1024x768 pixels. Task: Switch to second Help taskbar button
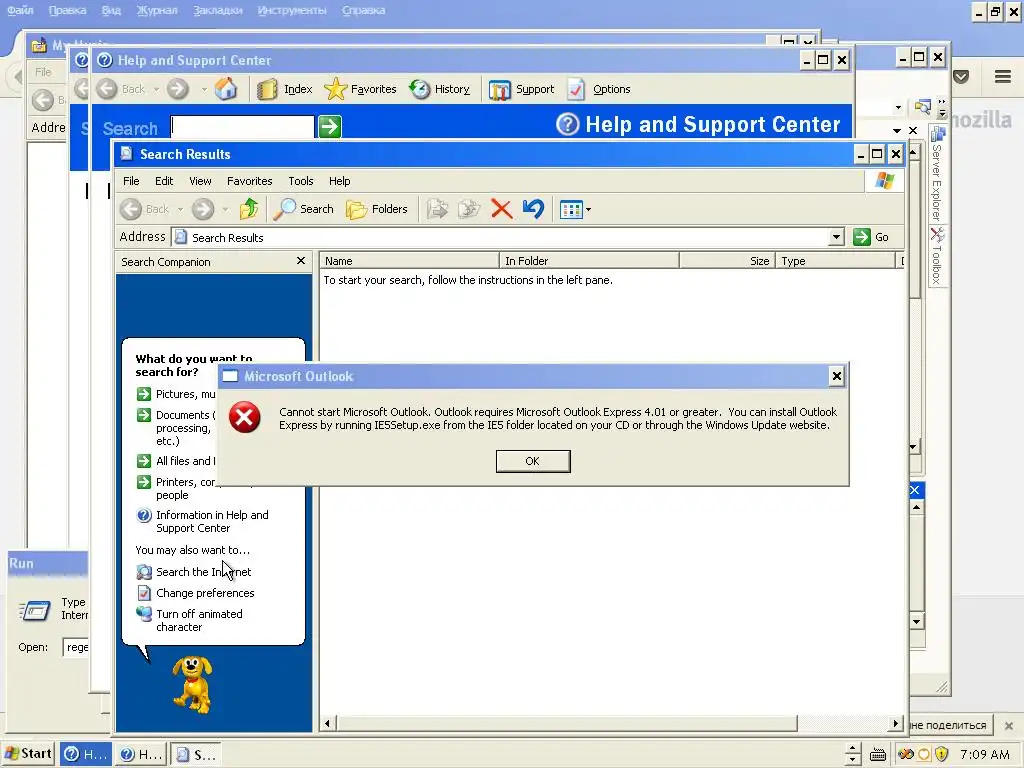pyautogui.click(x=141, y=754)
